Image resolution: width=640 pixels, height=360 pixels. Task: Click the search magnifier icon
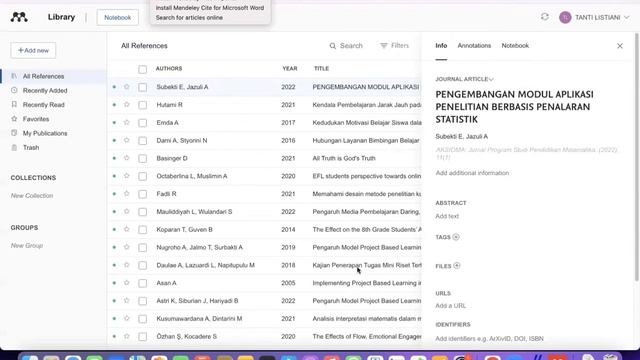tap(333, 46)
